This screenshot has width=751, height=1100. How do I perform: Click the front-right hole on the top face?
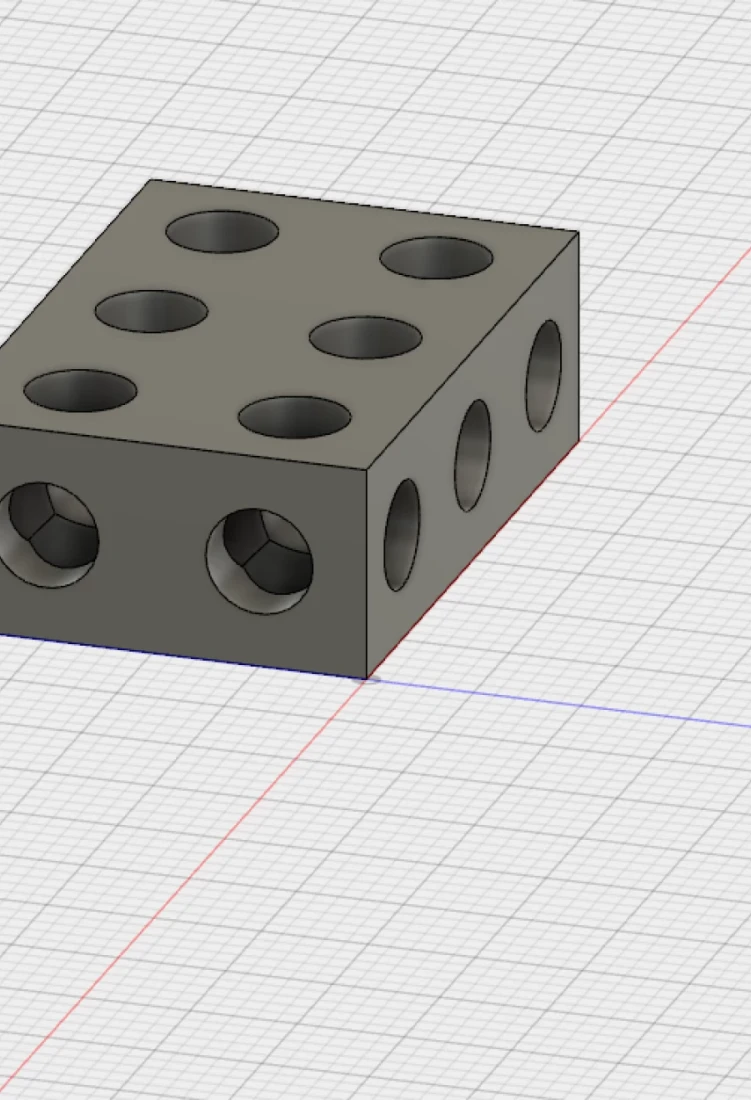[294, 417]
